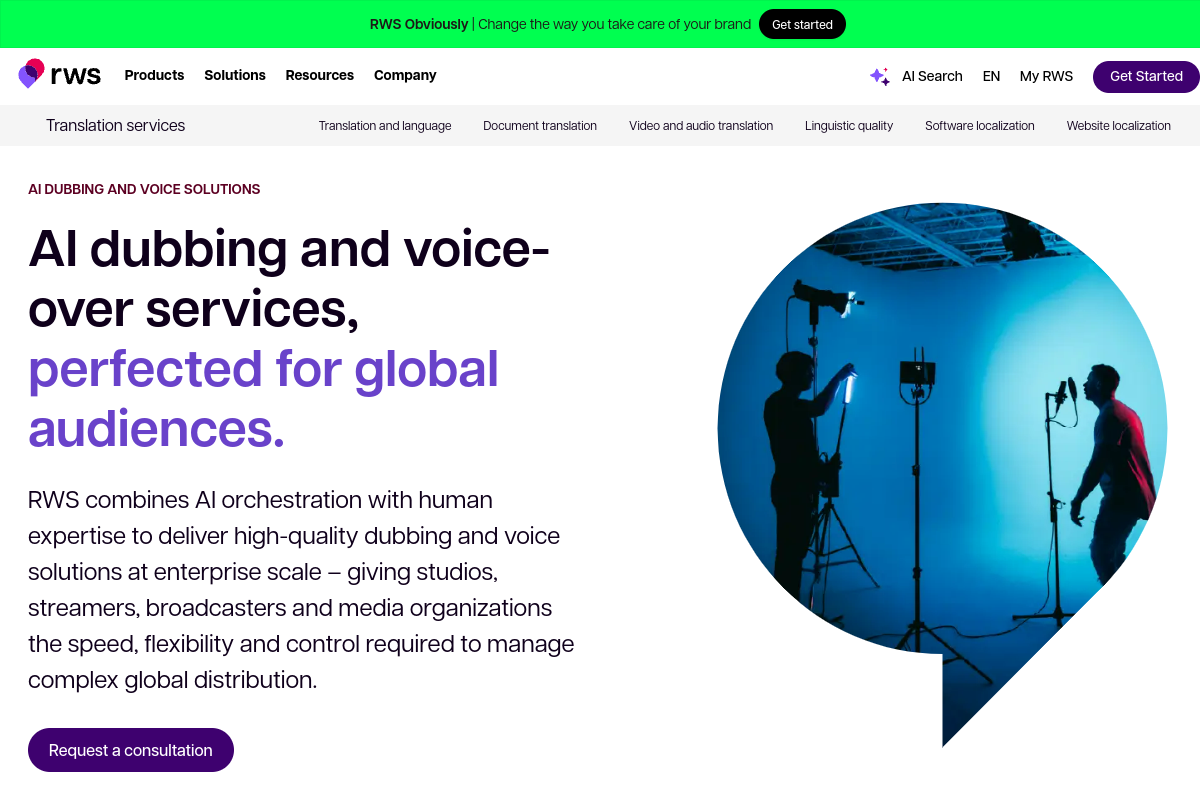Open the Products menu
This screenshot has width=1200, height=800.
[x=154, y=75]
